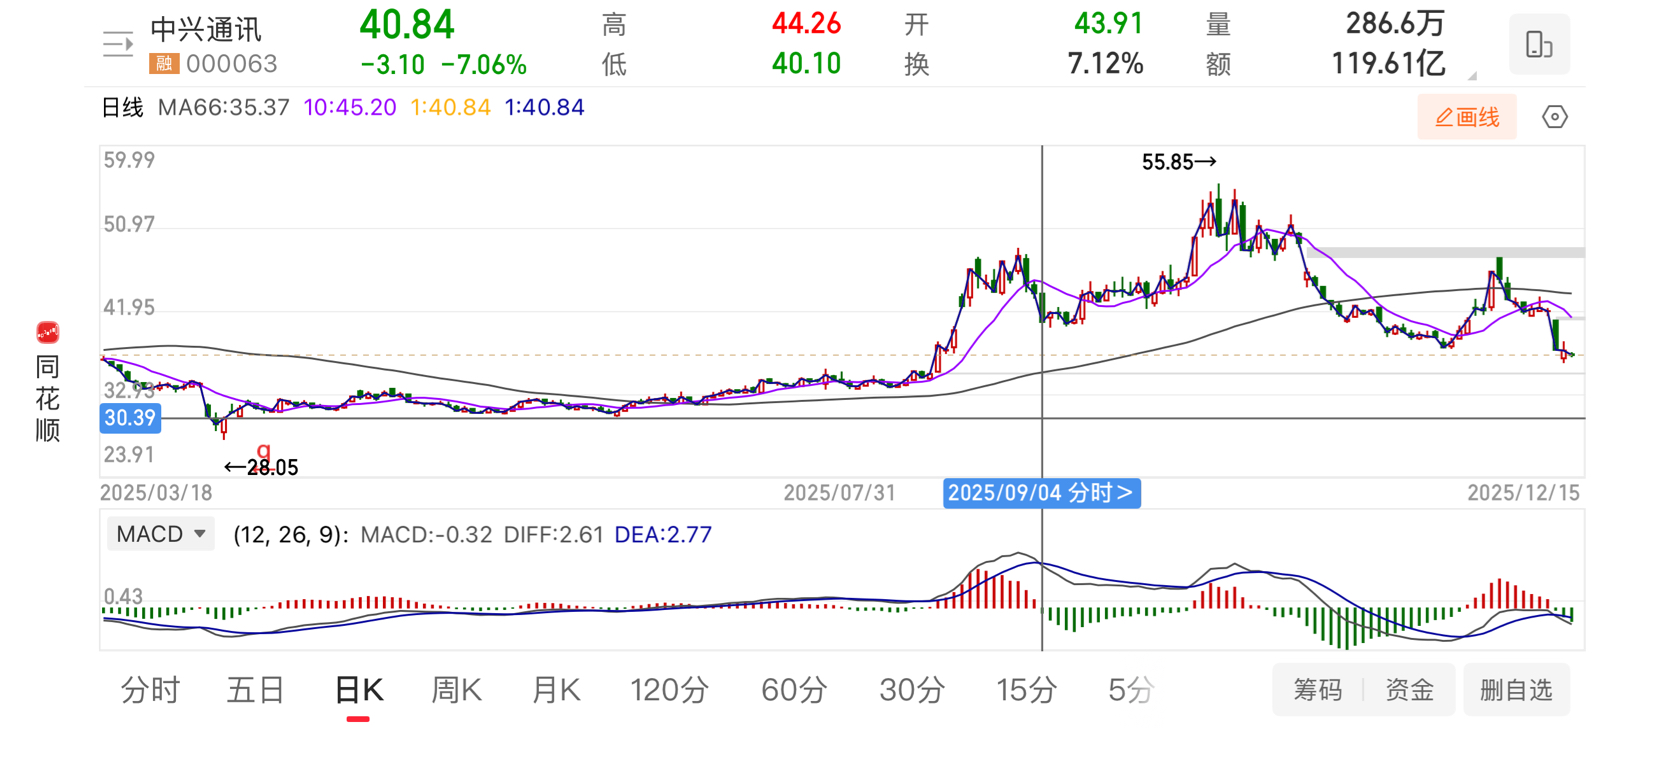This screenshot has width=1670, height=768.
Task: Open the stock list switch menu icon
Action: click(118, 44)
